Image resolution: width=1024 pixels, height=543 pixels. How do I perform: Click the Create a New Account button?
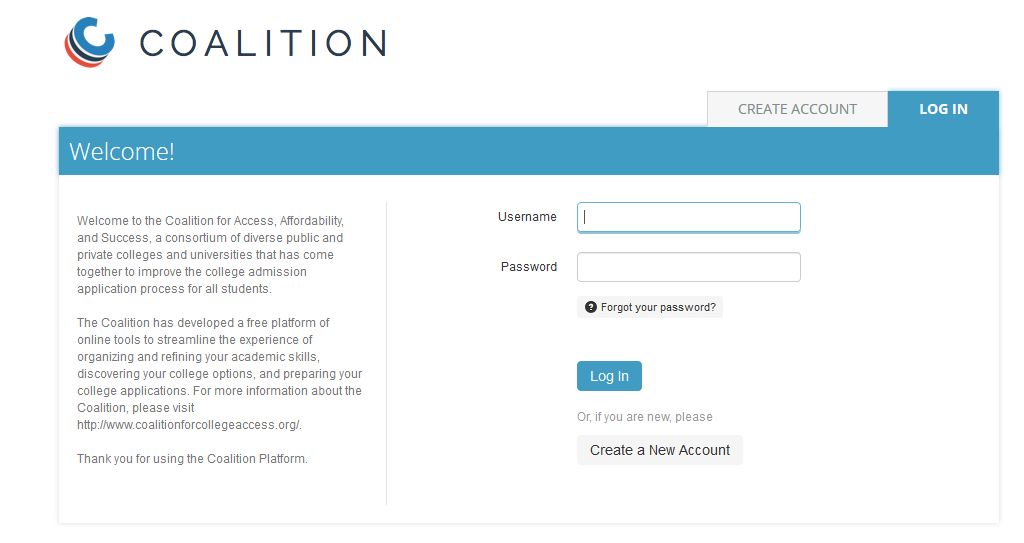[660, 450]
